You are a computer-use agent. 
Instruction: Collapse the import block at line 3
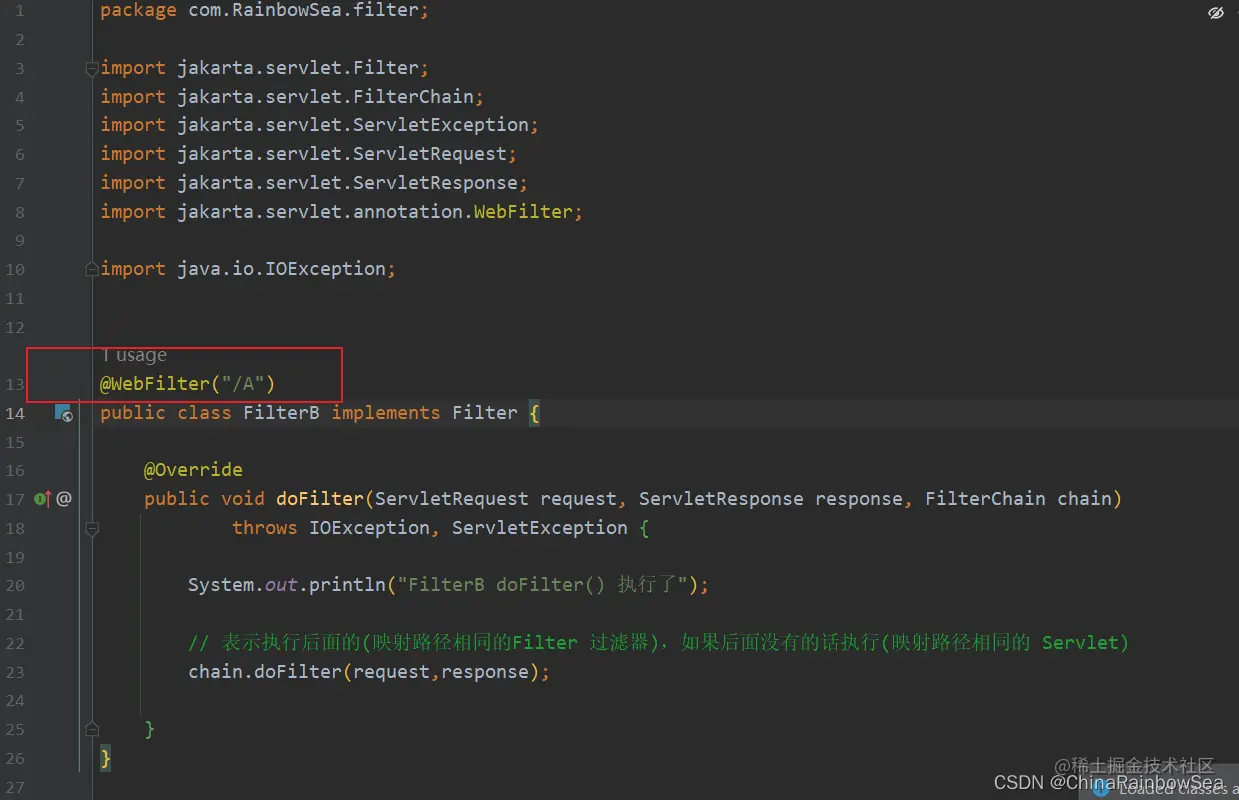click(x=92, y=69)
